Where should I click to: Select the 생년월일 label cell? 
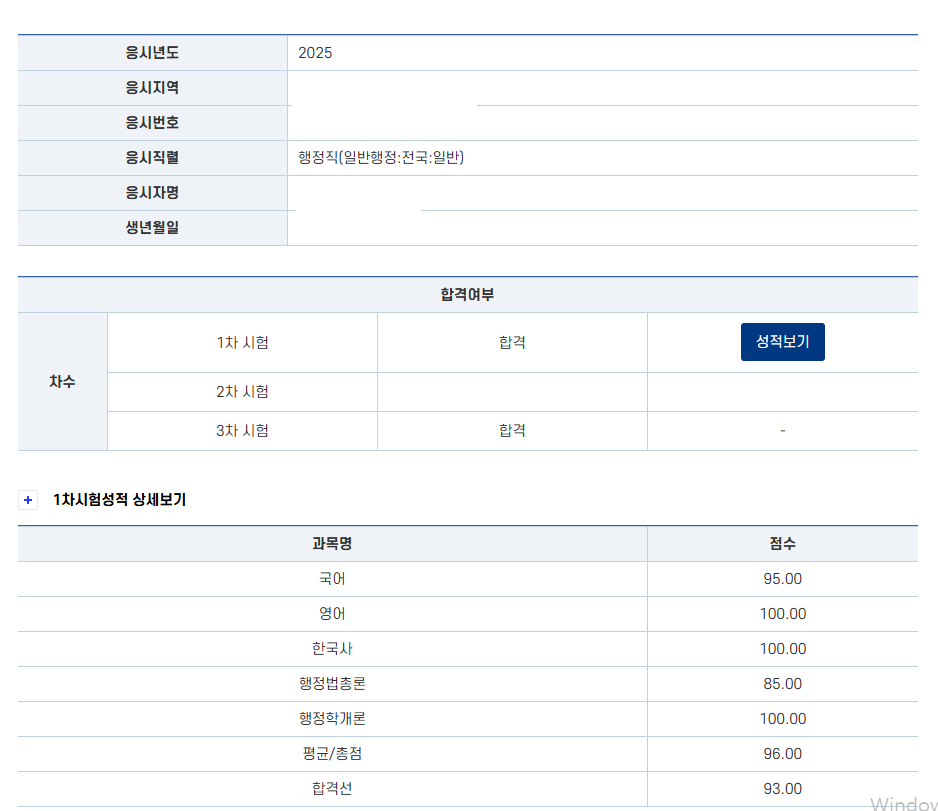pos(153,228)
